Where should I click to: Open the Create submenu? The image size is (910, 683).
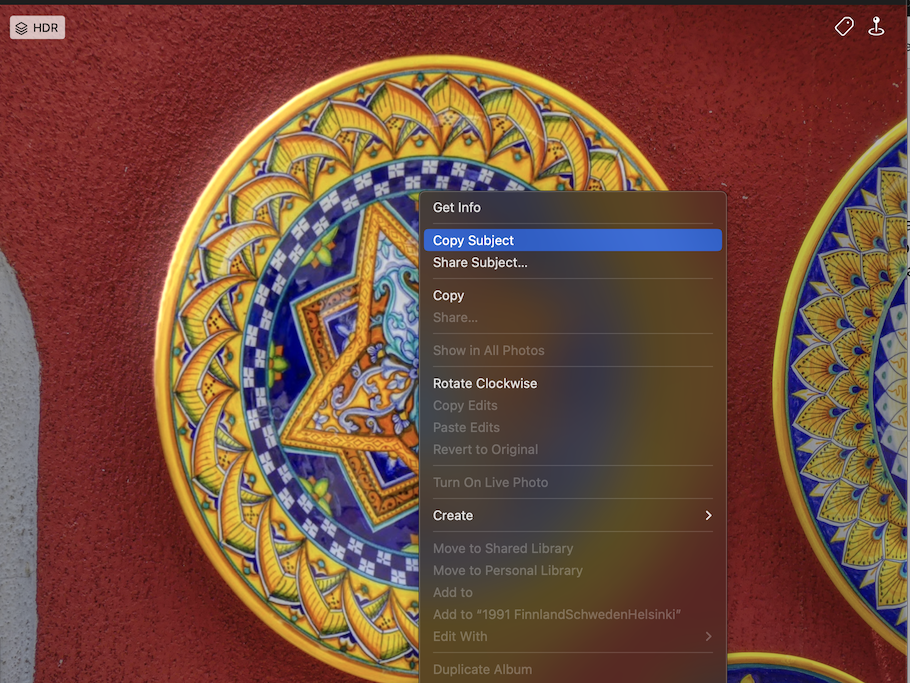click(x=572, y=515)
